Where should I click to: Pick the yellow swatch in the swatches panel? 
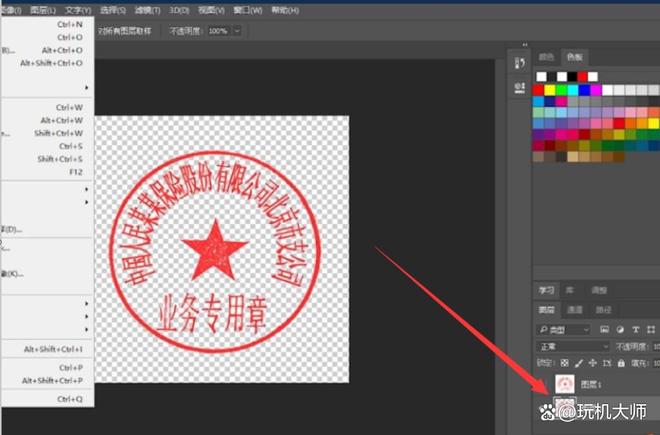coord(551,89)
